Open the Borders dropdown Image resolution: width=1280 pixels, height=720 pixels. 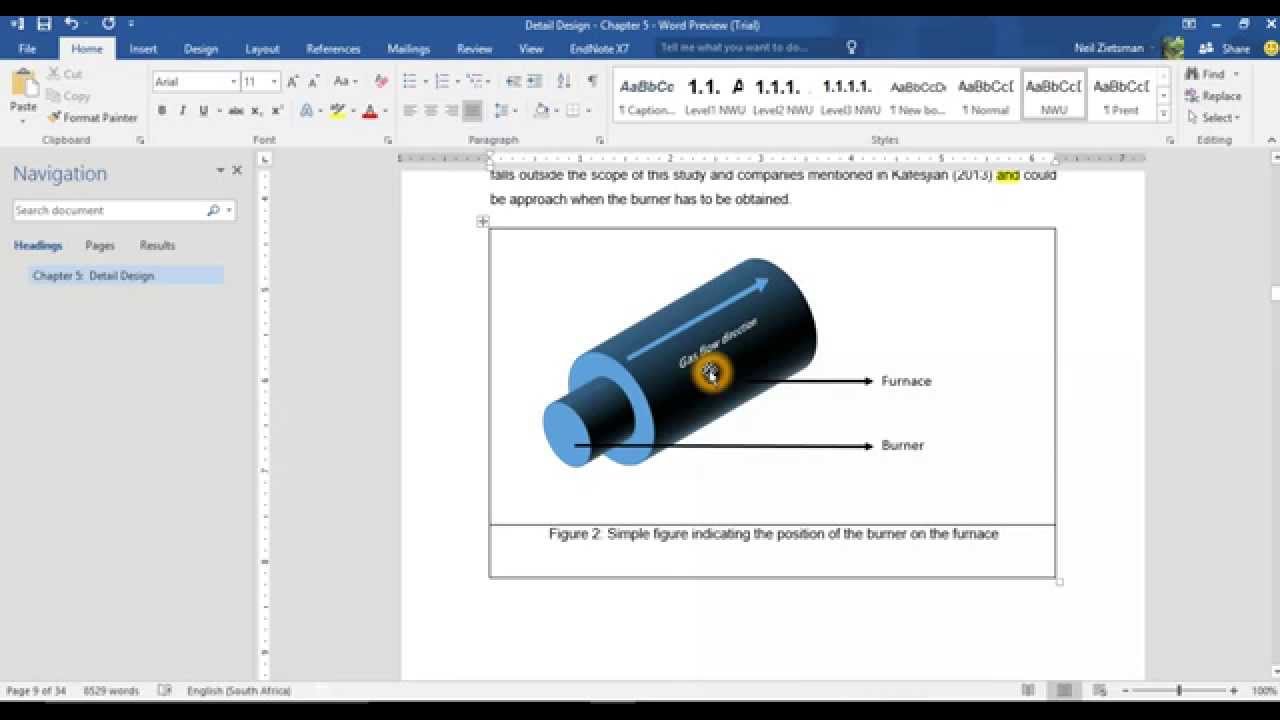click(x=588, y=111)
